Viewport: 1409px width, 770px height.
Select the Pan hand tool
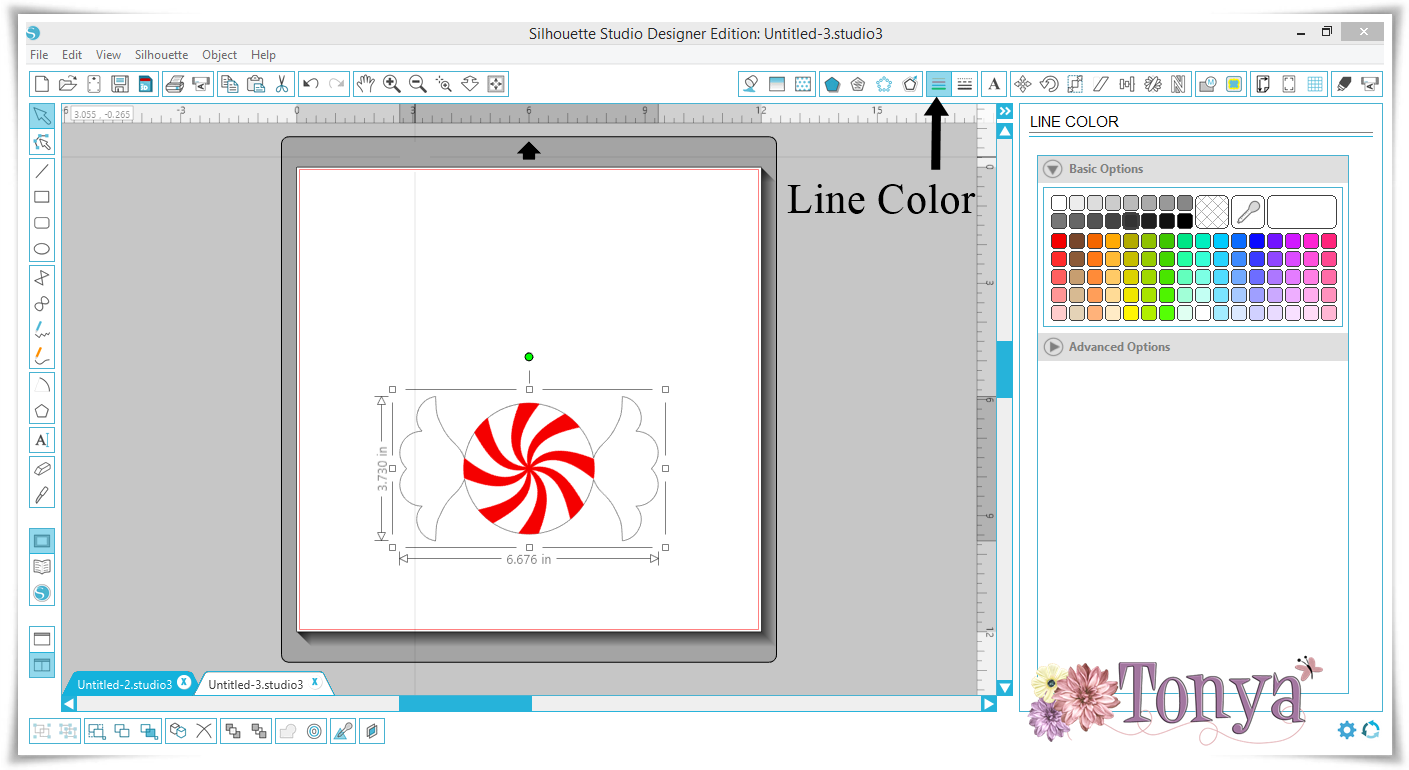tap(365, 84)
